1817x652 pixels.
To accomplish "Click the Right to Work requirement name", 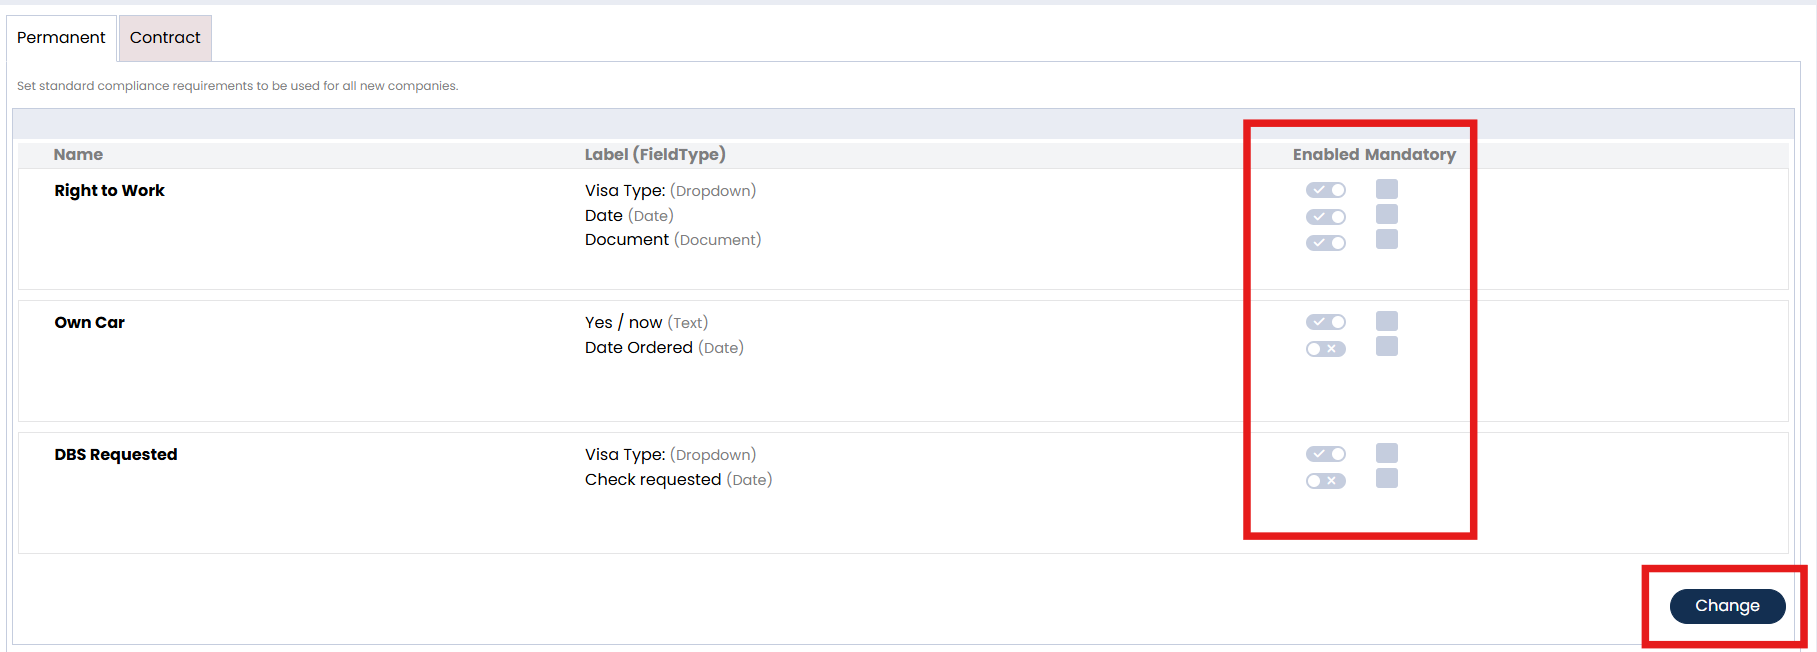I will 109,191.
